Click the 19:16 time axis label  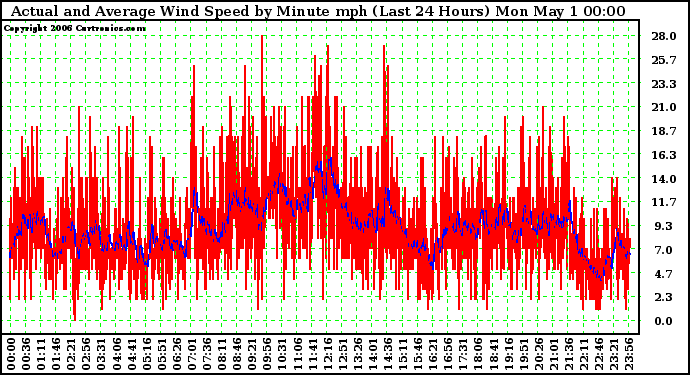(508, 354)
